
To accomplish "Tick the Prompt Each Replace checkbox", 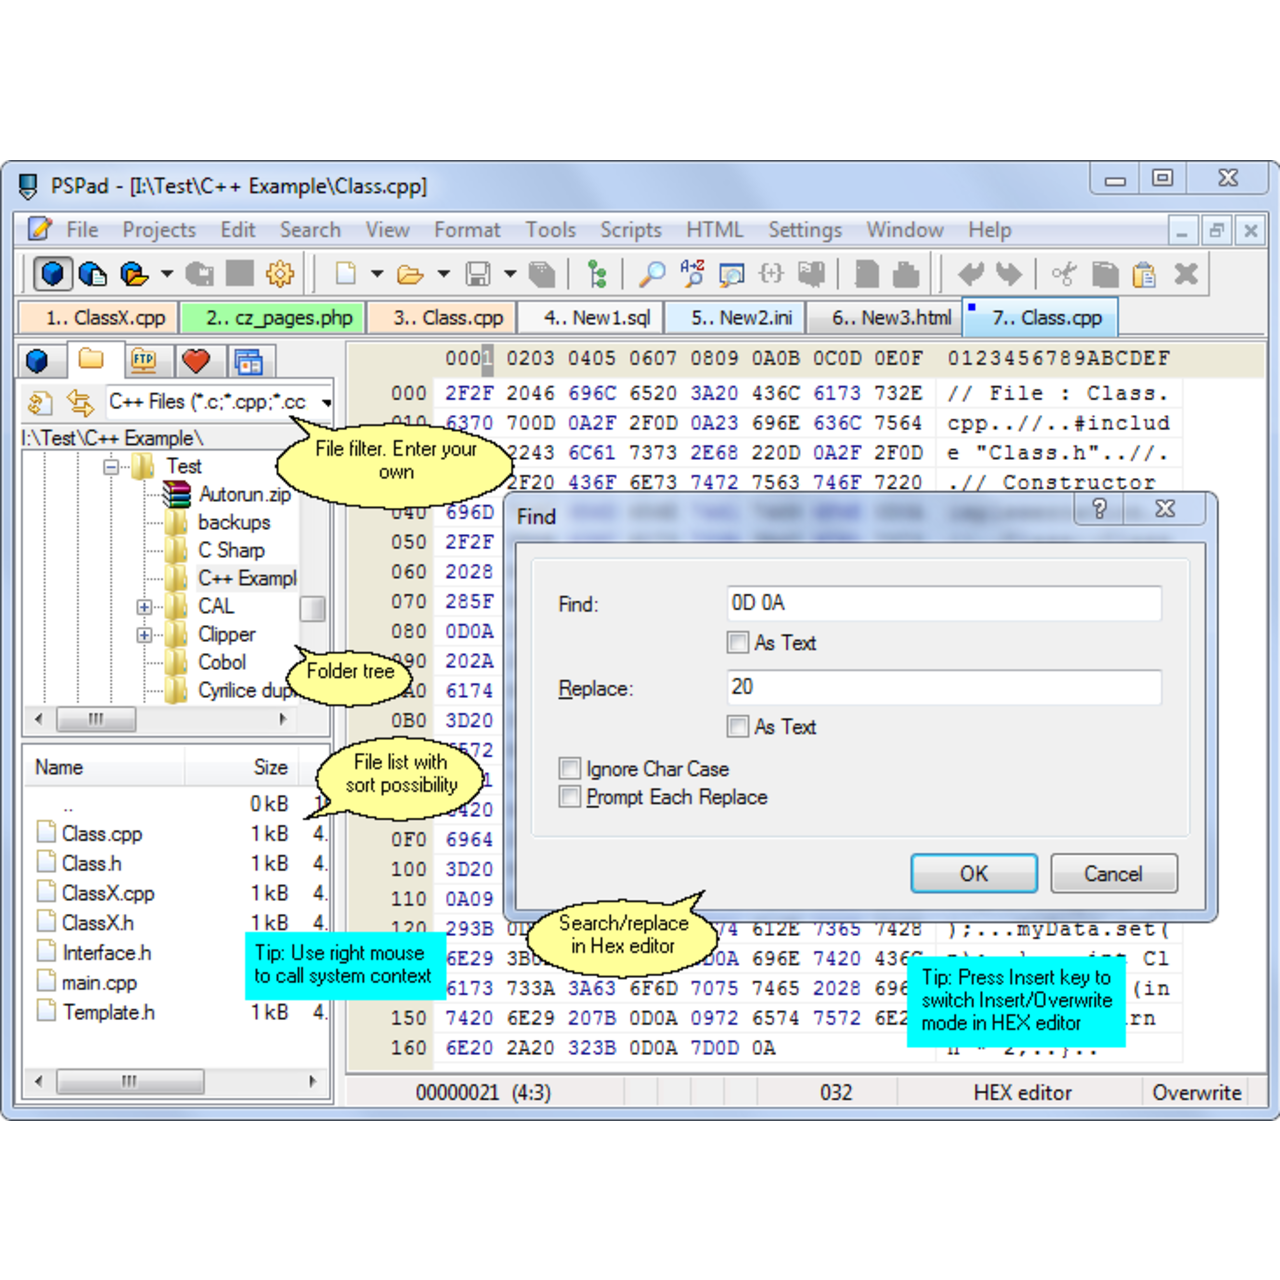I will click(x=570, y=797).
